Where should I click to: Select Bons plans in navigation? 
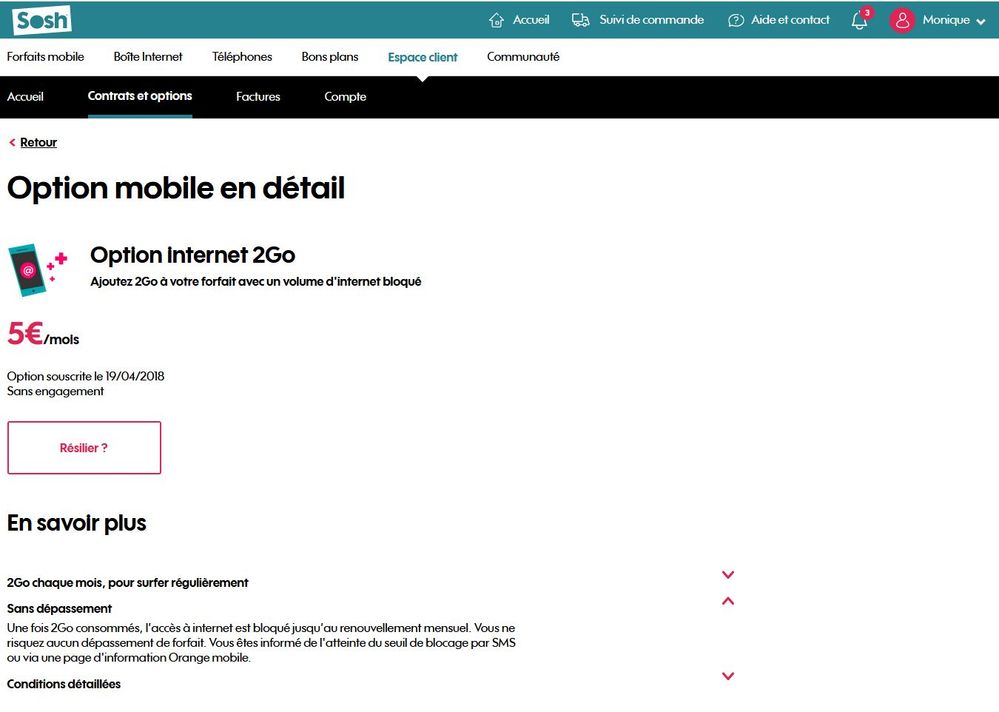330,57
